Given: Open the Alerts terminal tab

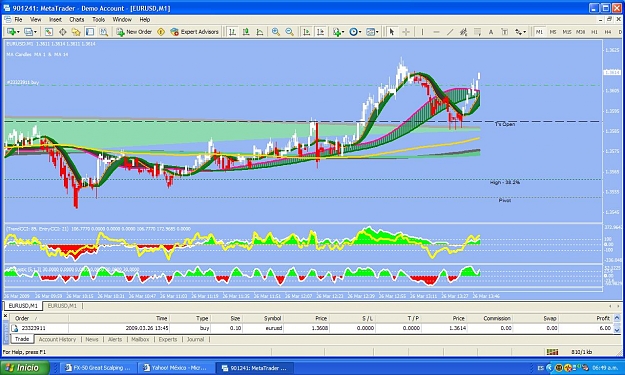Looking at the screenshot, I should pyautogui.click(x=115, y=340).
